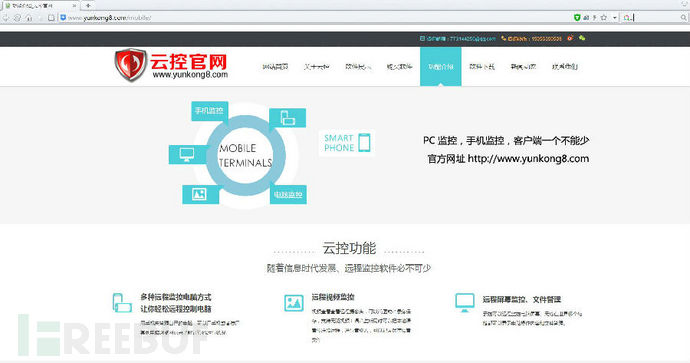The height and width of the screenshot is (363, 690).
Task: Click the 远程屏幕监控、文件管理 feature heading
Action: click(522, 299)
